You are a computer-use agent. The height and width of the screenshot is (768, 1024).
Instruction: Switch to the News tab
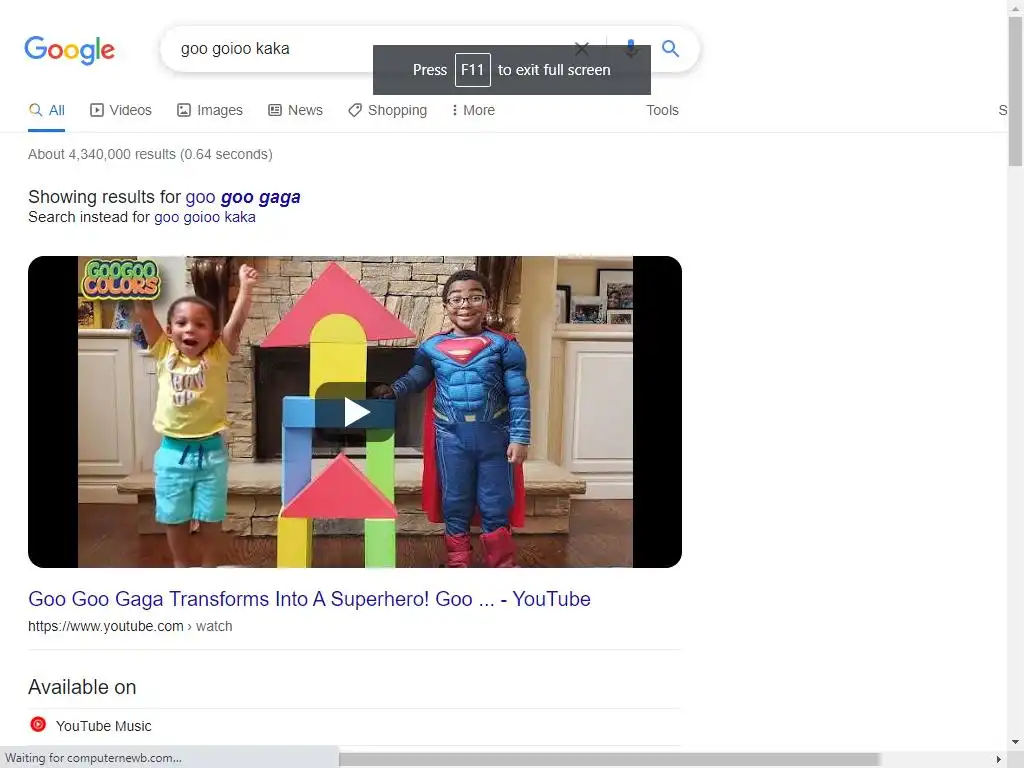pyautogui.click(x=296, y=110)
